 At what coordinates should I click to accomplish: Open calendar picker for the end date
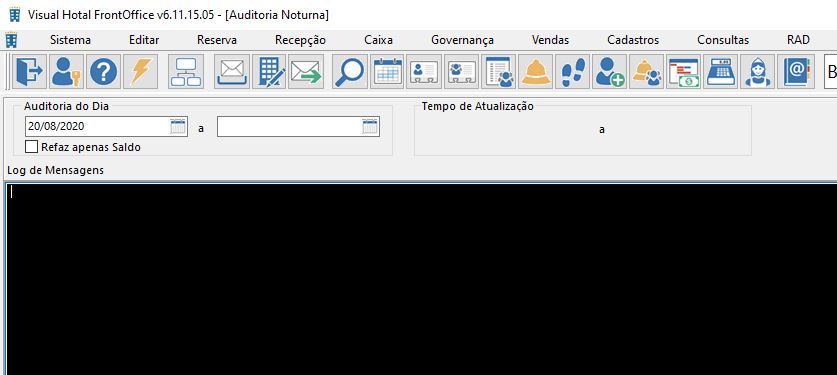click(370, 126)
